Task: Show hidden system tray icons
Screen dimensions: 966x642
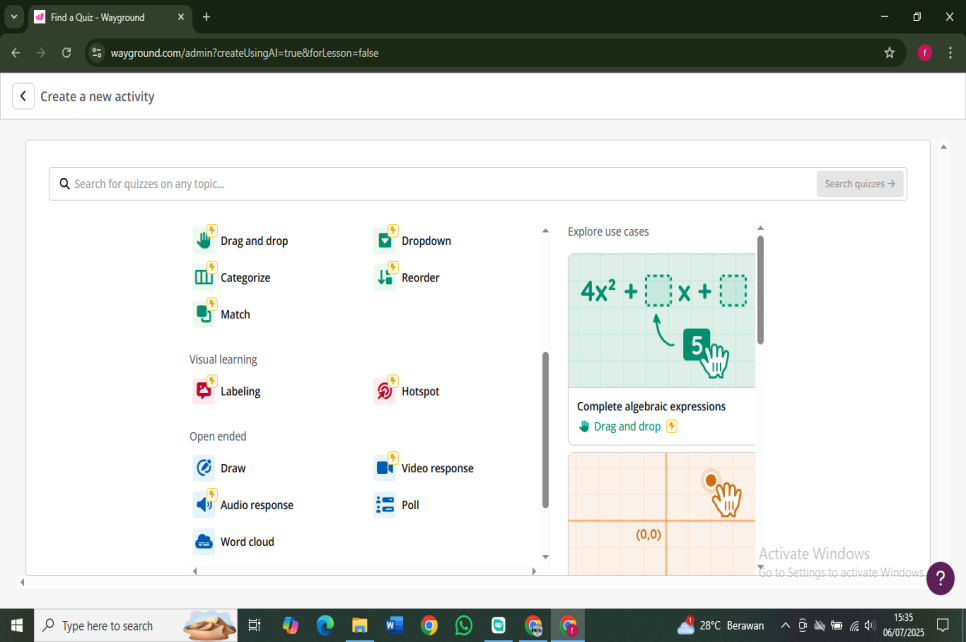Action: [784, 626]
